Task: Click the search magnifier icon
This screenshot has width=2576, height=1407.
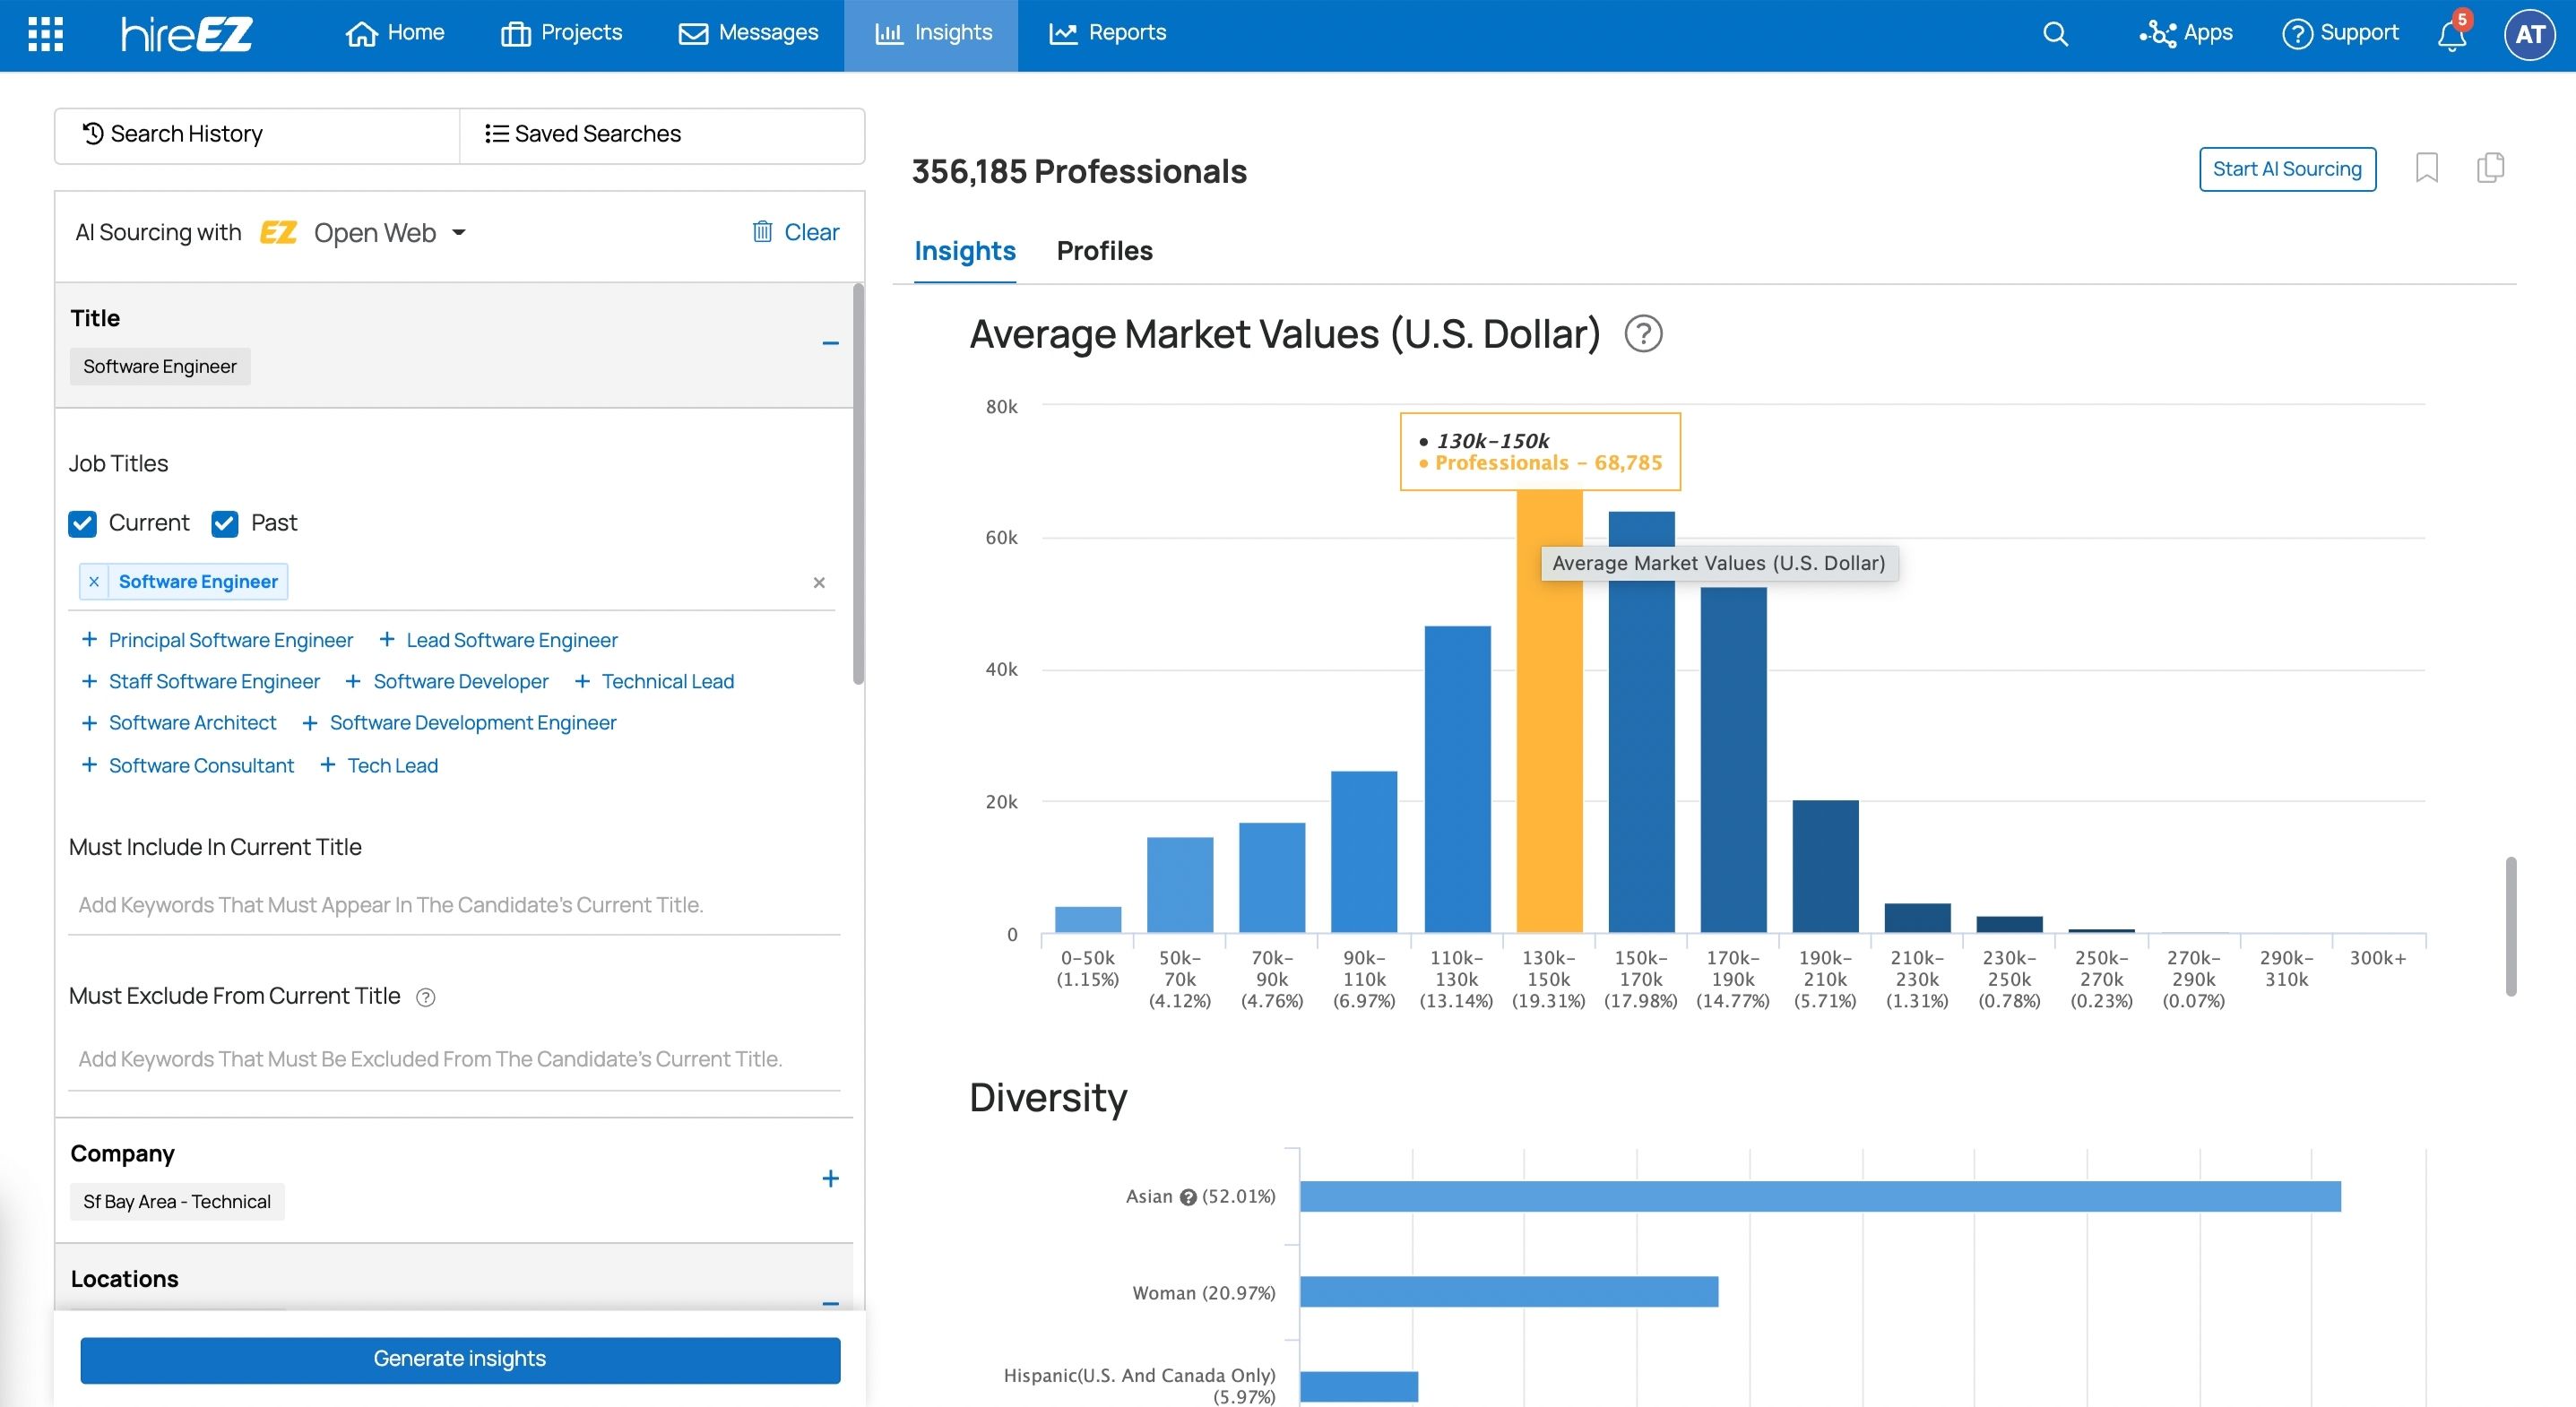Action: (x=2054, y=34)
